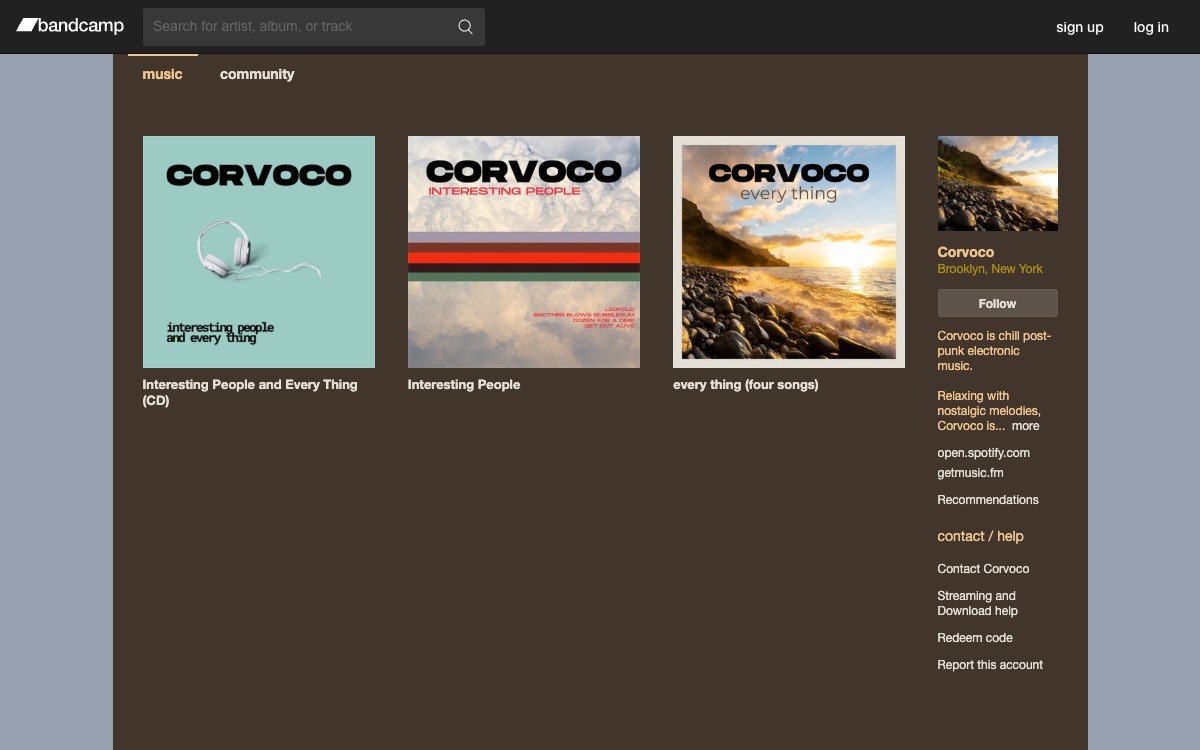Open the open.spotify.com link
This screenshot has width=1200, height=750.
click(x=984, y=453)
